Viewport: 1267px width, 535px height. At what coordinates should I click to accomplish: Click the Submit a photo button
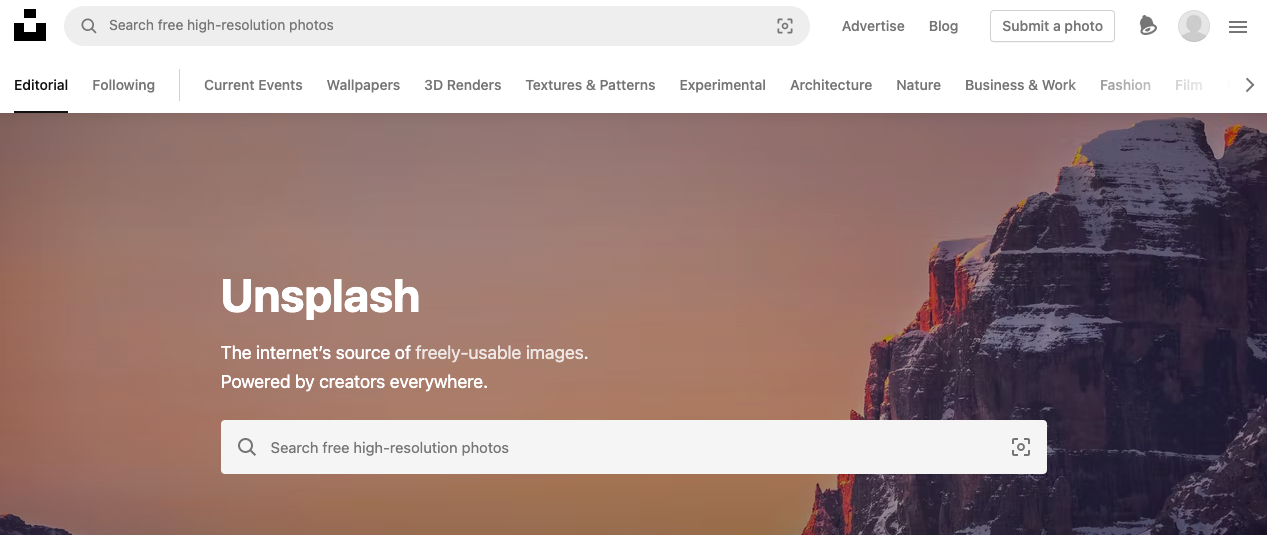(x=1052, y=26)
